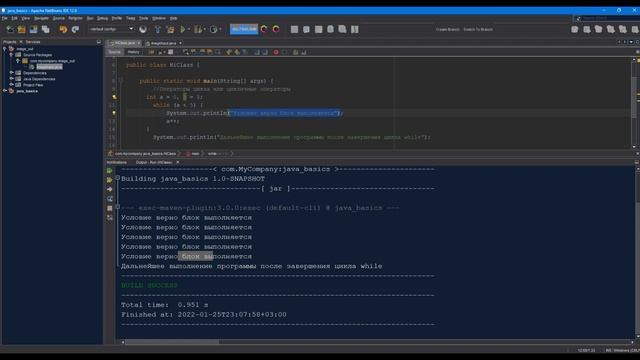Collapse the Source Packages tree node
Viewport: 640px width, 360px height.
coord(11,55)
